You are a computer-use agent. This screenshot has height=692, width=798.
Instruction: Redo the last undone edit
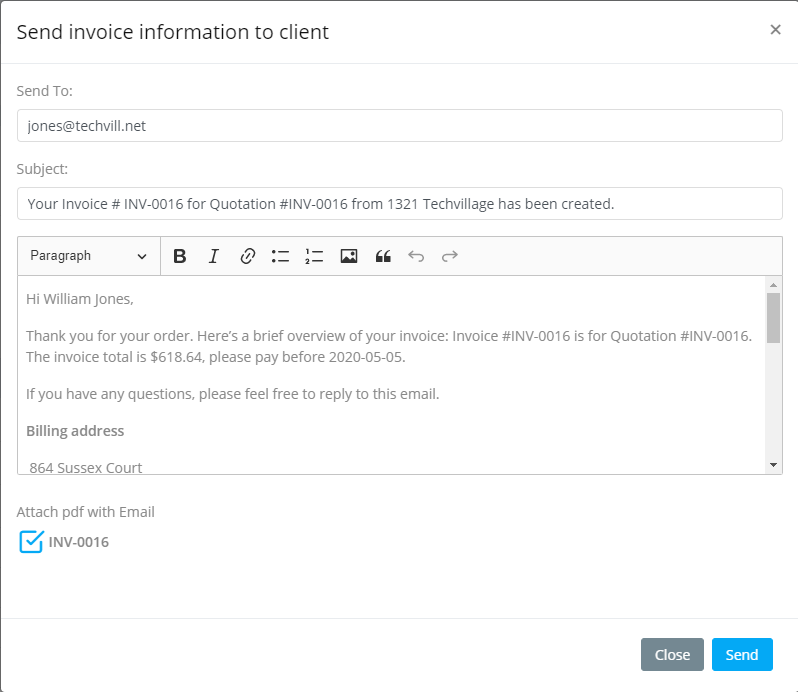[450, 256]
